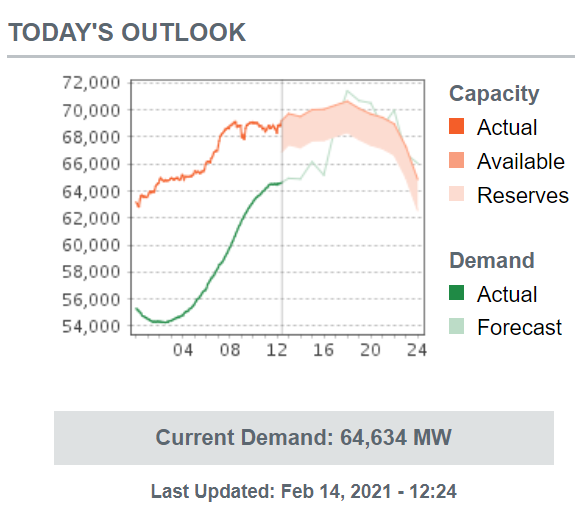Viewport: 575px width, 528px height.
Task: Click the salmon reserves band in chart
Action: (x=348, y=119)
